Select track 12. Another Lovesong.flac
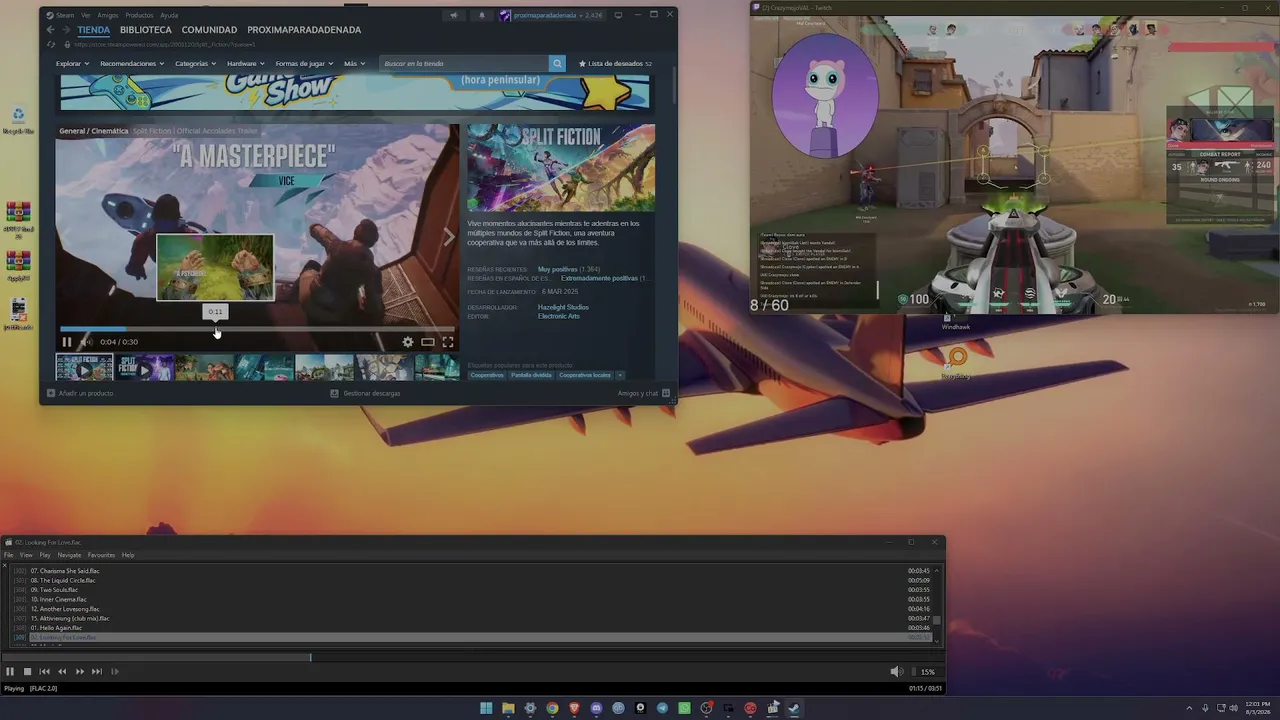This screenshot has width=1280, height=720. 470,609
